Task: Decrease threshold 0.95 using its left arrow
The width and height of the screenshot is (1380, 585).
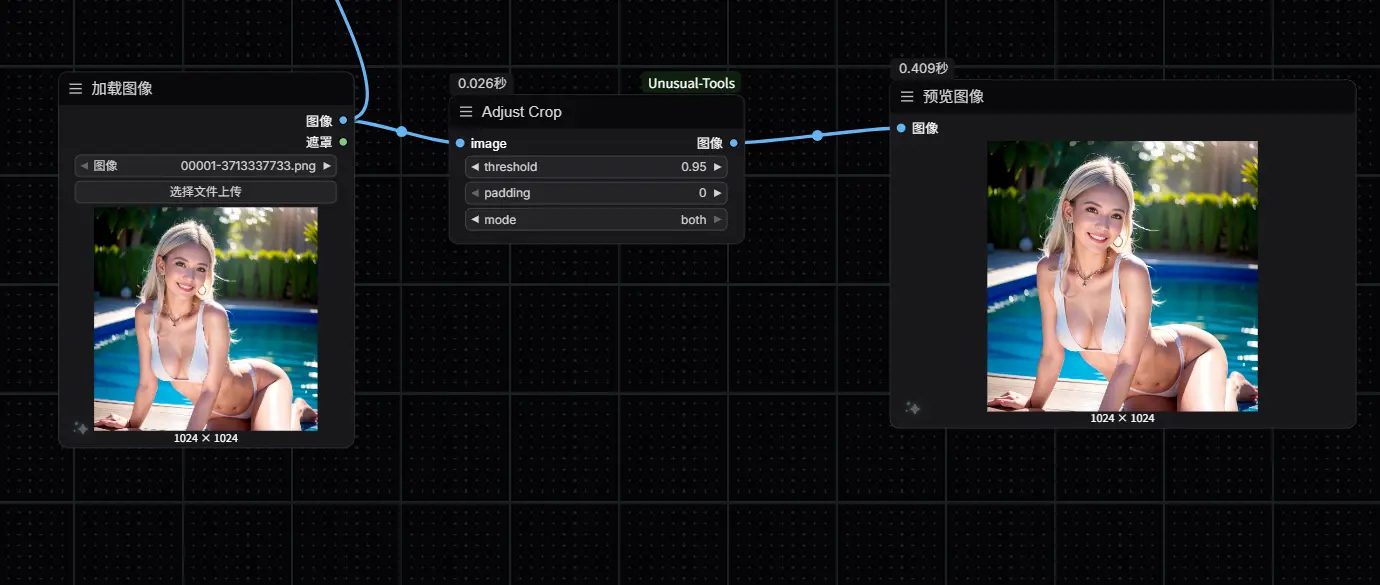Action: coord(476,167)
